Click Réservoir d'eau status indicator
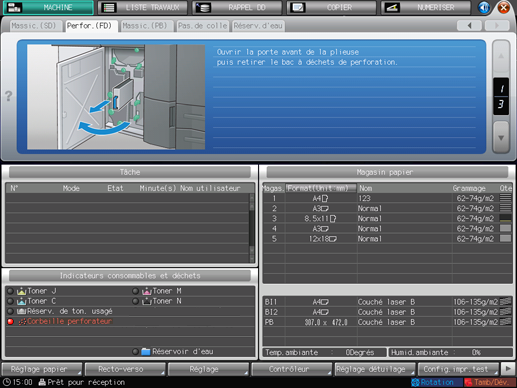 point(135,352)
